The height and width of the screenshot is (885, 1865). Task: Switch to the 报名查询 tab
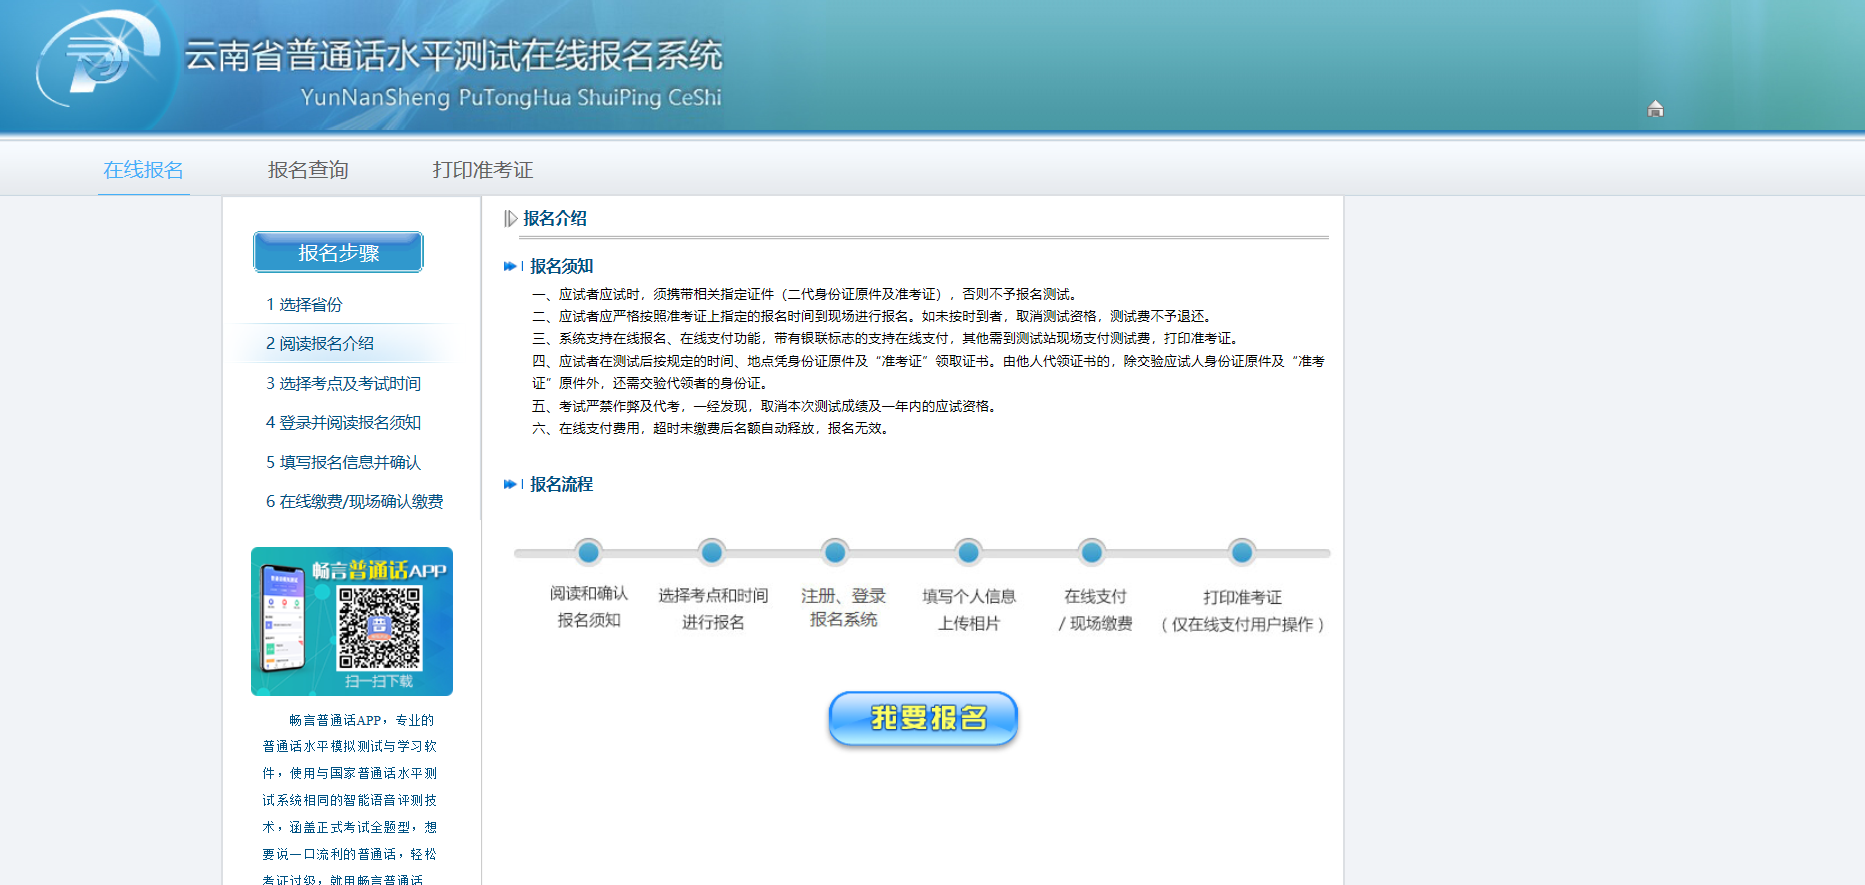(x=308, y=170)
